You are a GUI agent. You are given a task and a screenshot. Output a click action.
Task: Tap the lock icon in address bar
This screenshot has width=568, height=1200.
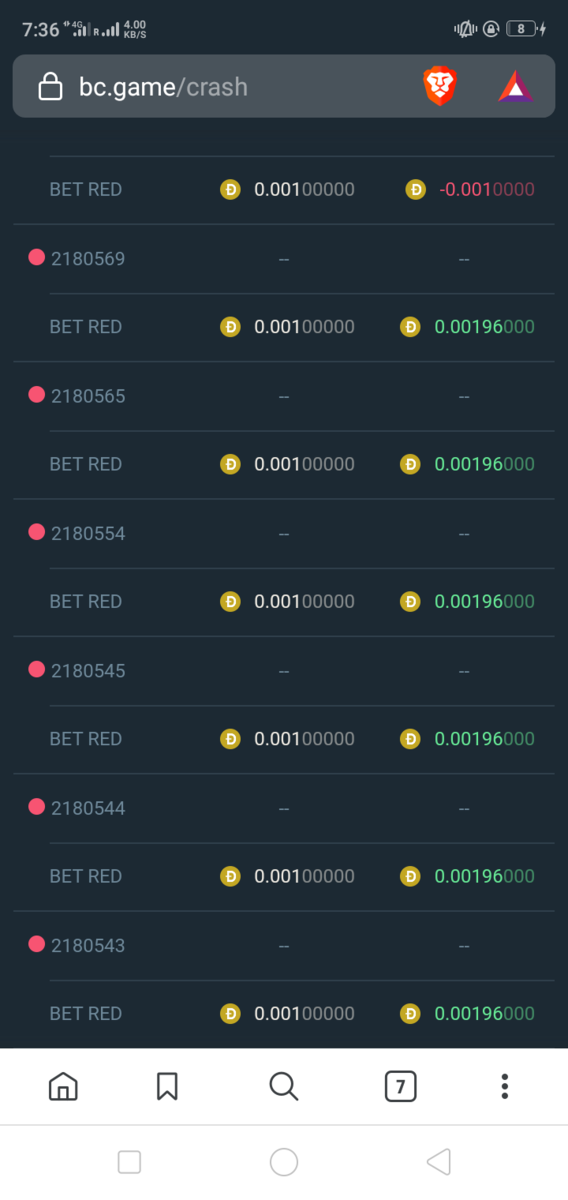pos(50,87)
